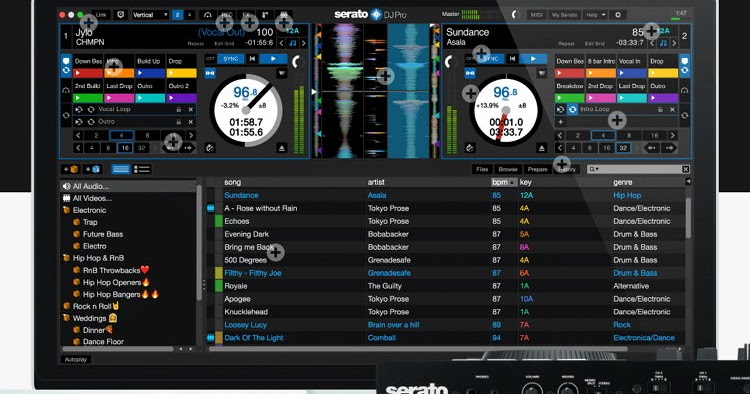Eject the track from deck 1
Viewport: 750px width, 394px height.
[282, 148]
